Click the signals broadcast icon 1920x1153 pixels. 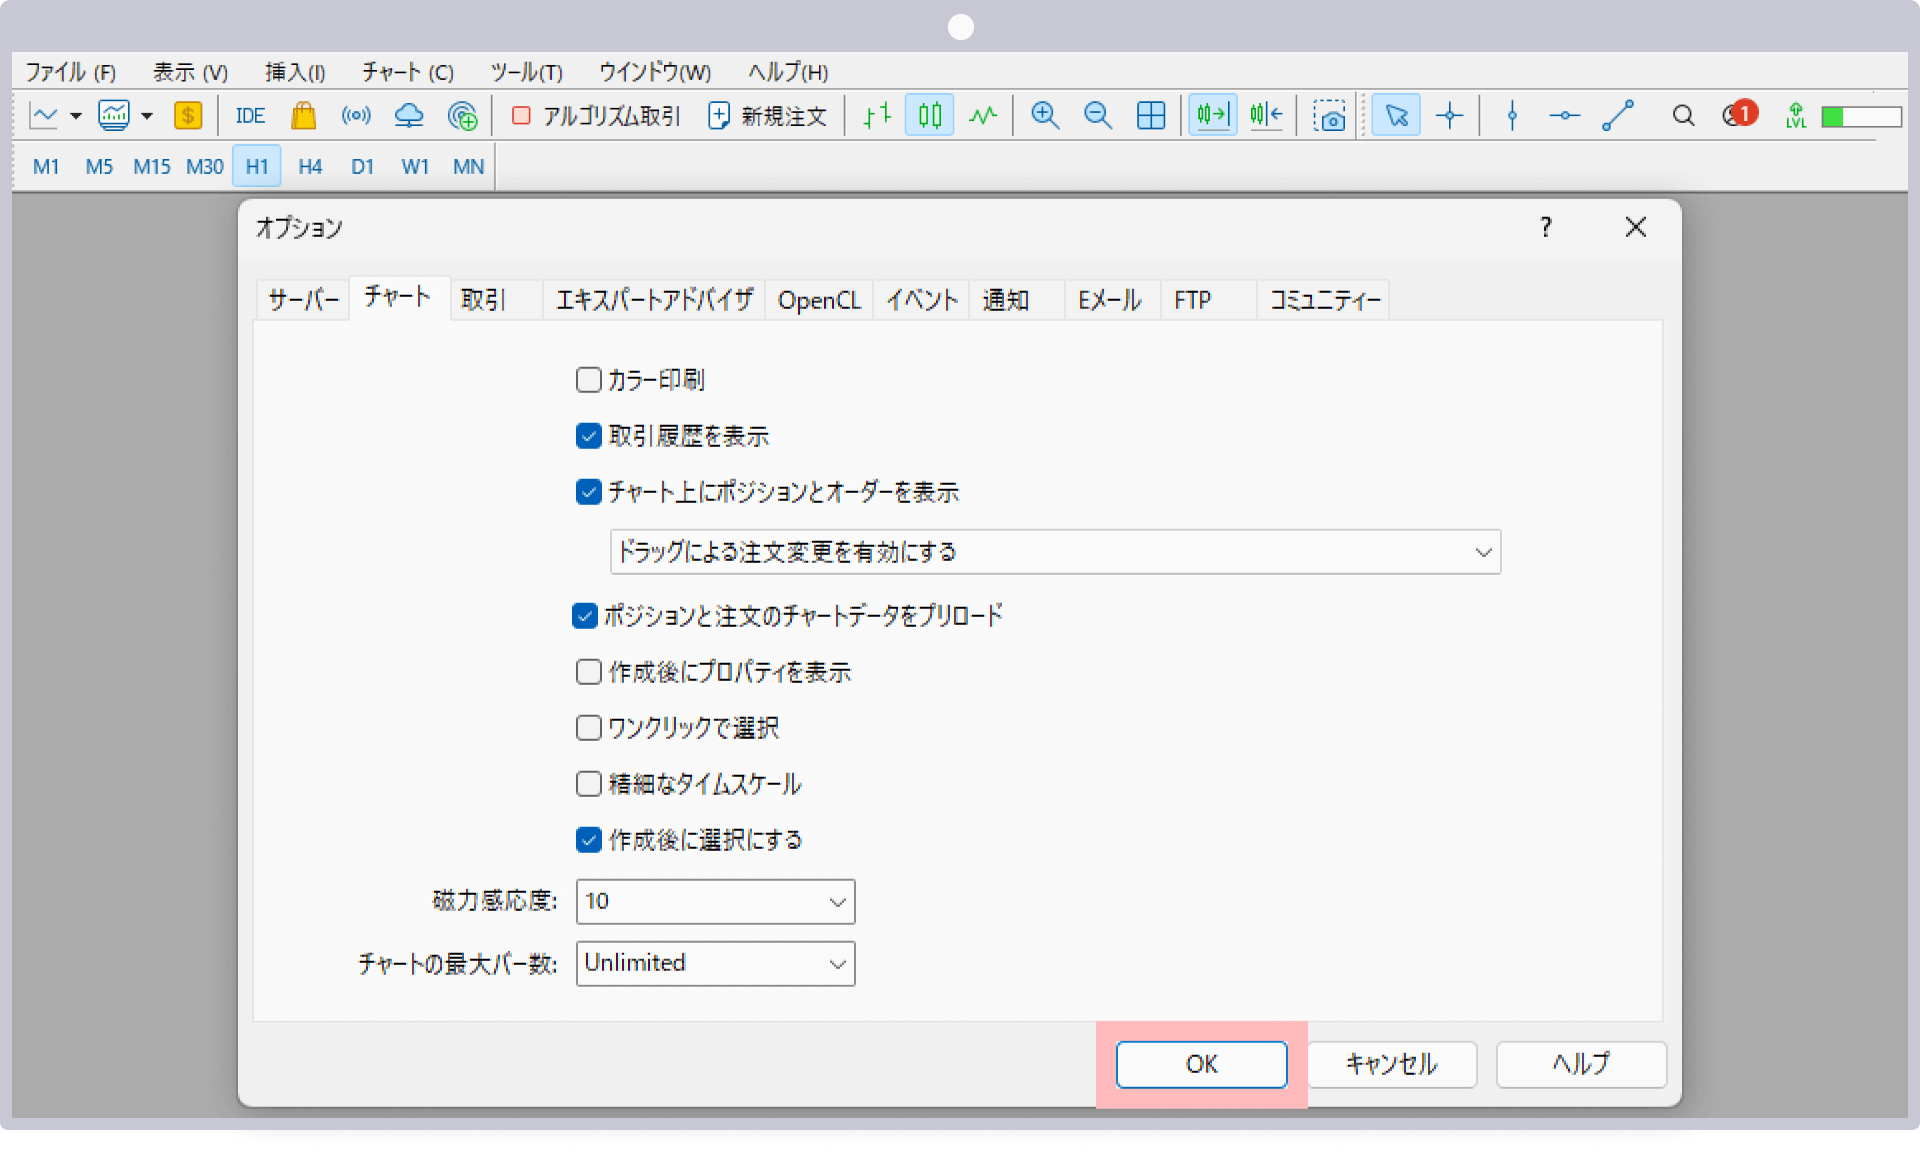pos(356,116)
